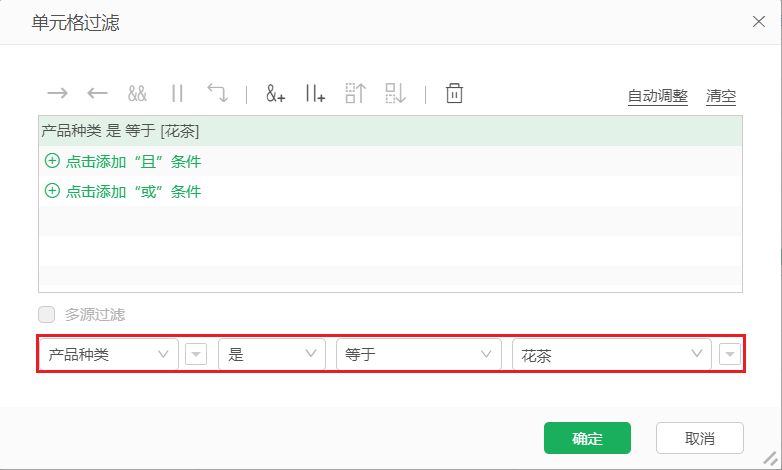Click the || merge-as-OR toolbar icon
The height and width of the screenshot is (470, 782).
(x=177, y=93)
